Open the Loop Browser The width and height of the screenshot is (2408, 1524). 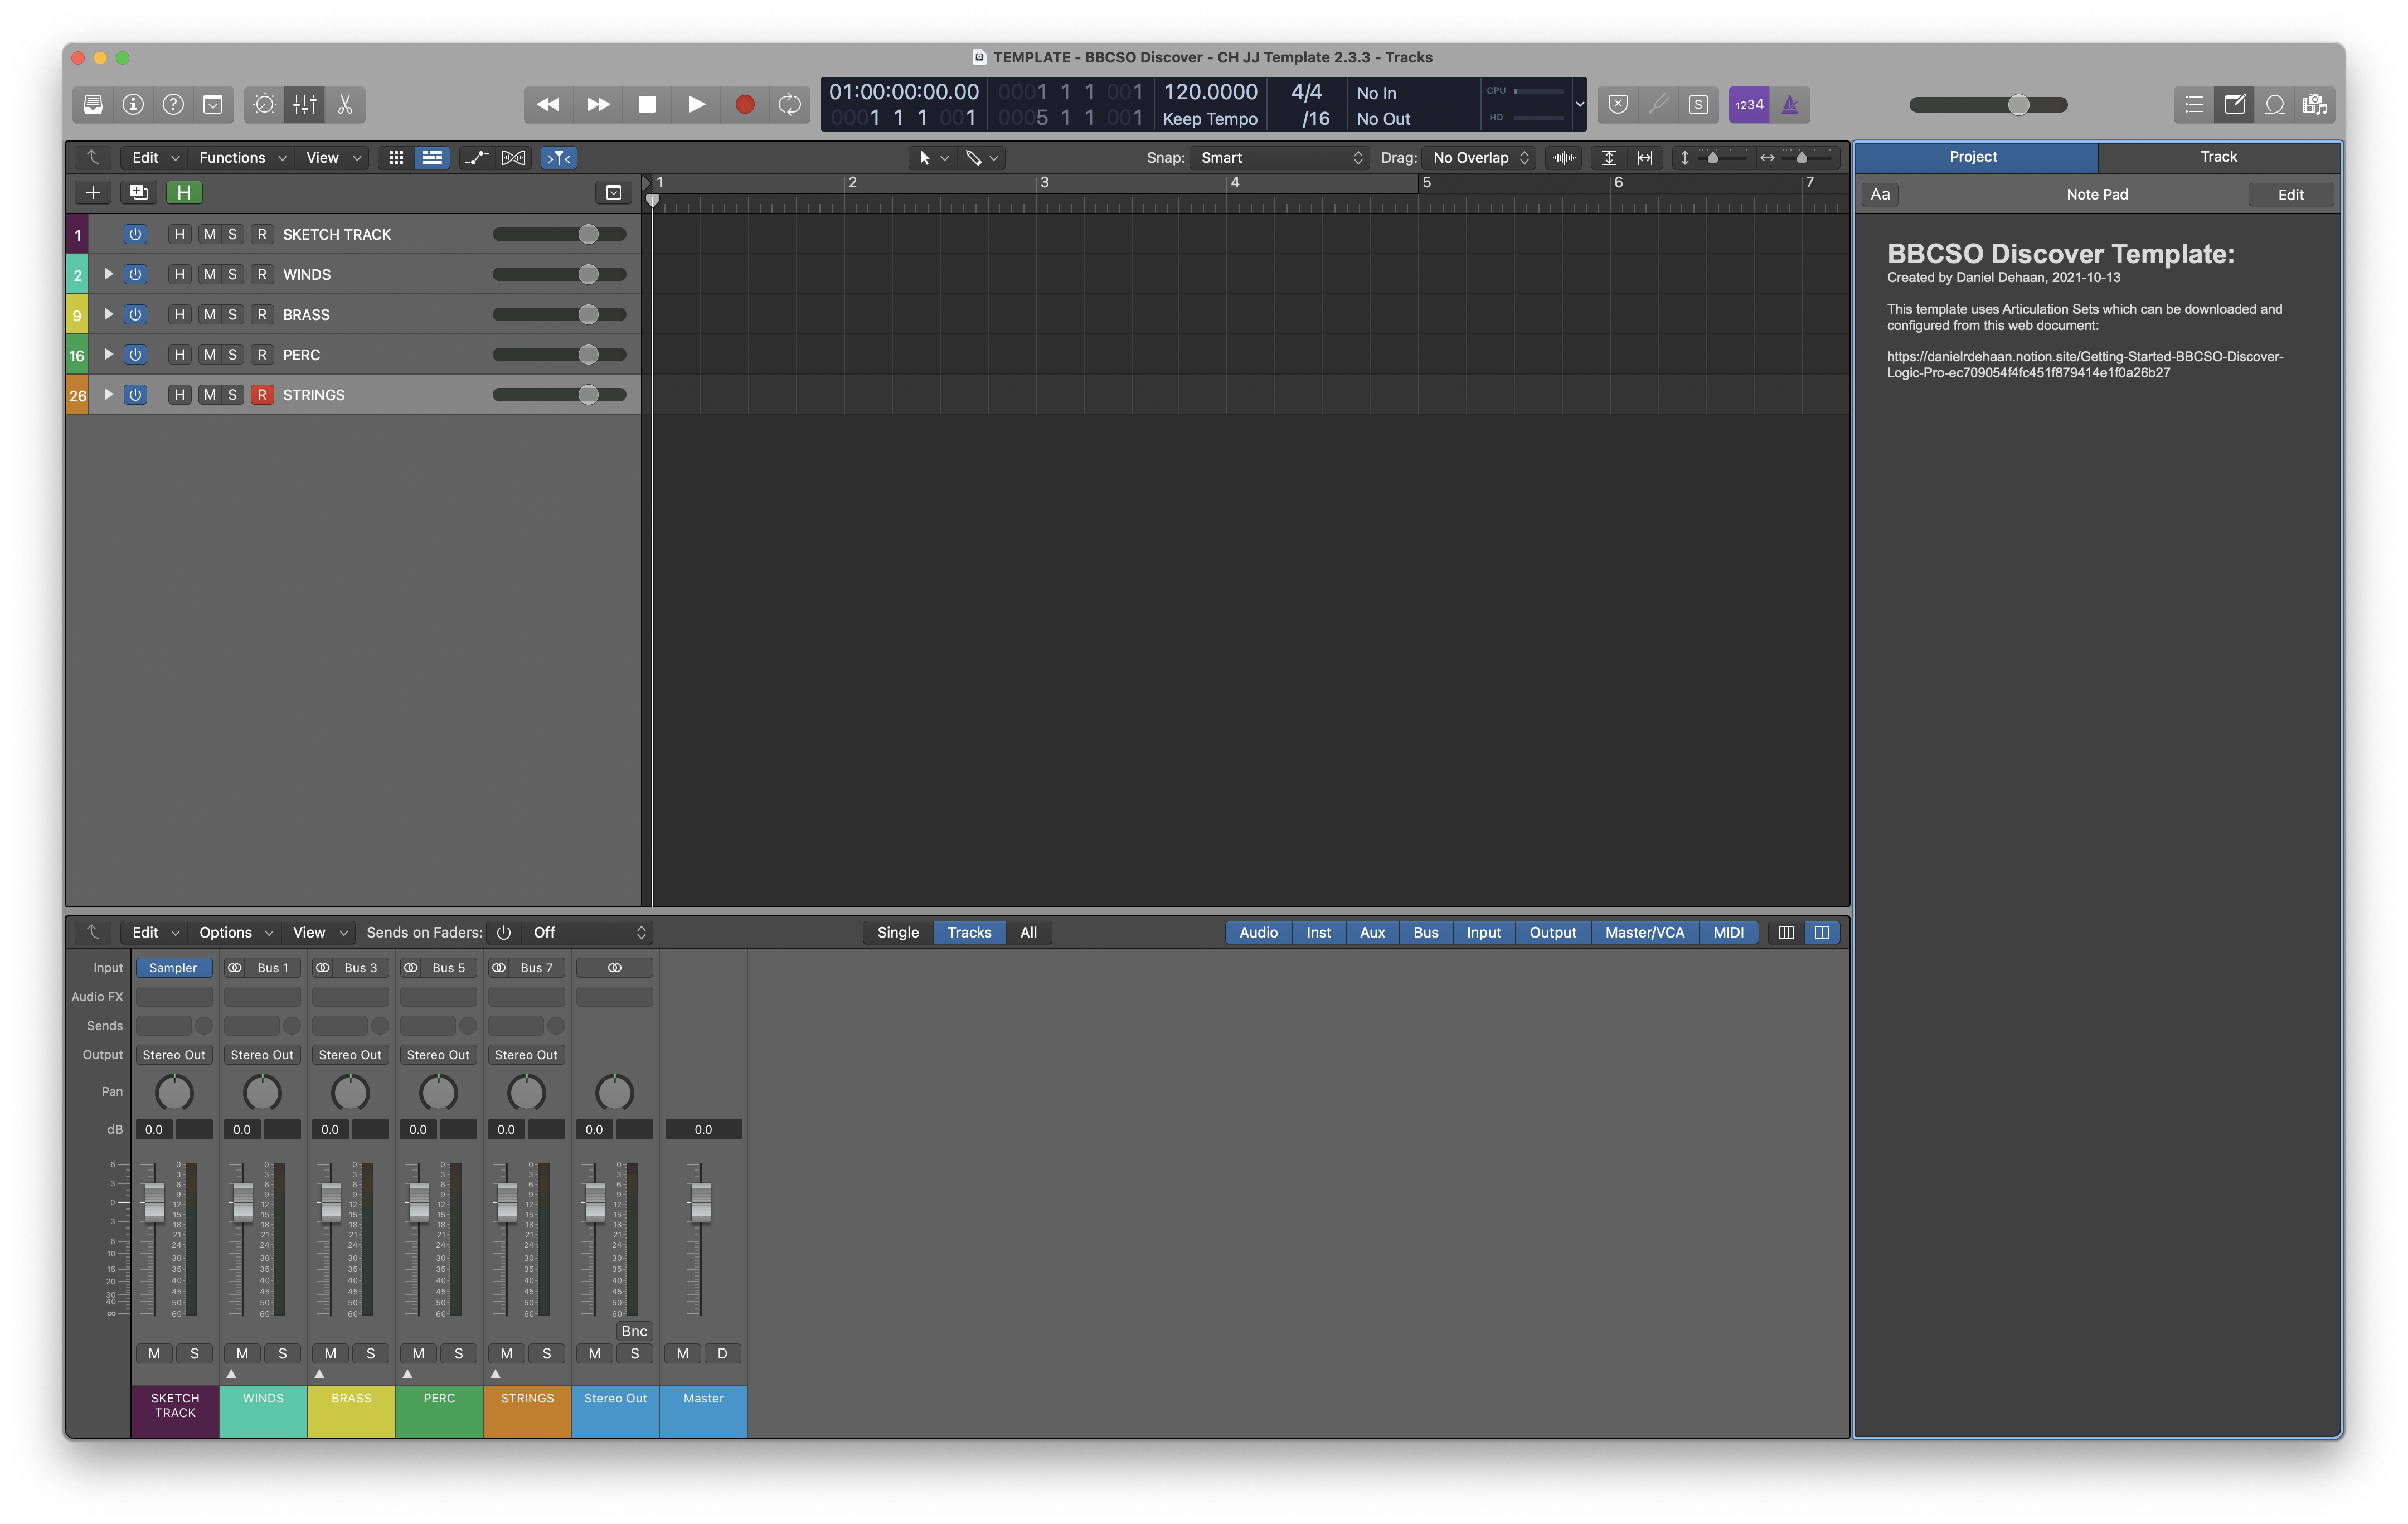point(2275,104)
